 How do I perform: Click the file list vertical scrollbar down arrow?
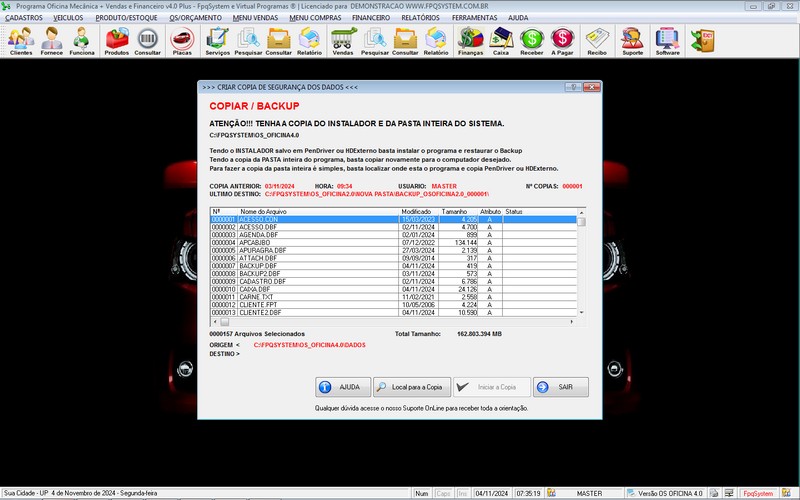582,312
